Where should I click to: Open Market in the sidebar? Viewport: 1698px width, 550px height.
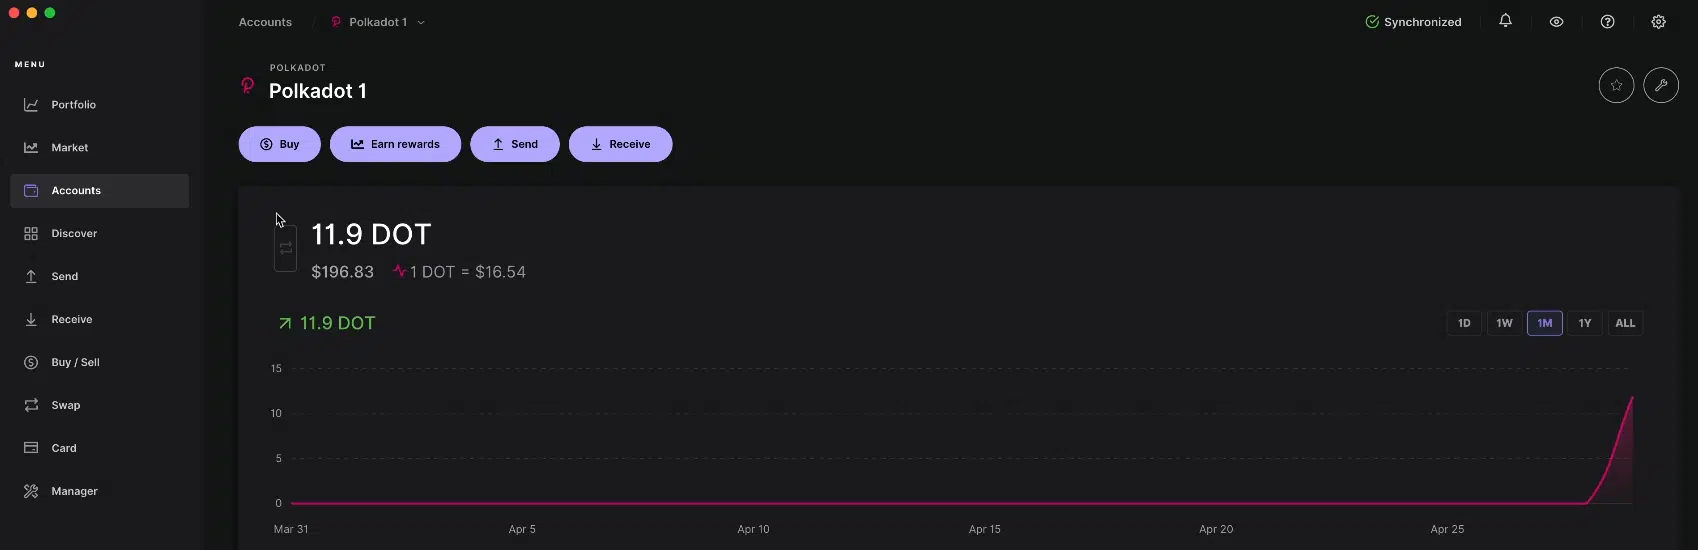pyautogui.click(x=99, y=148)
